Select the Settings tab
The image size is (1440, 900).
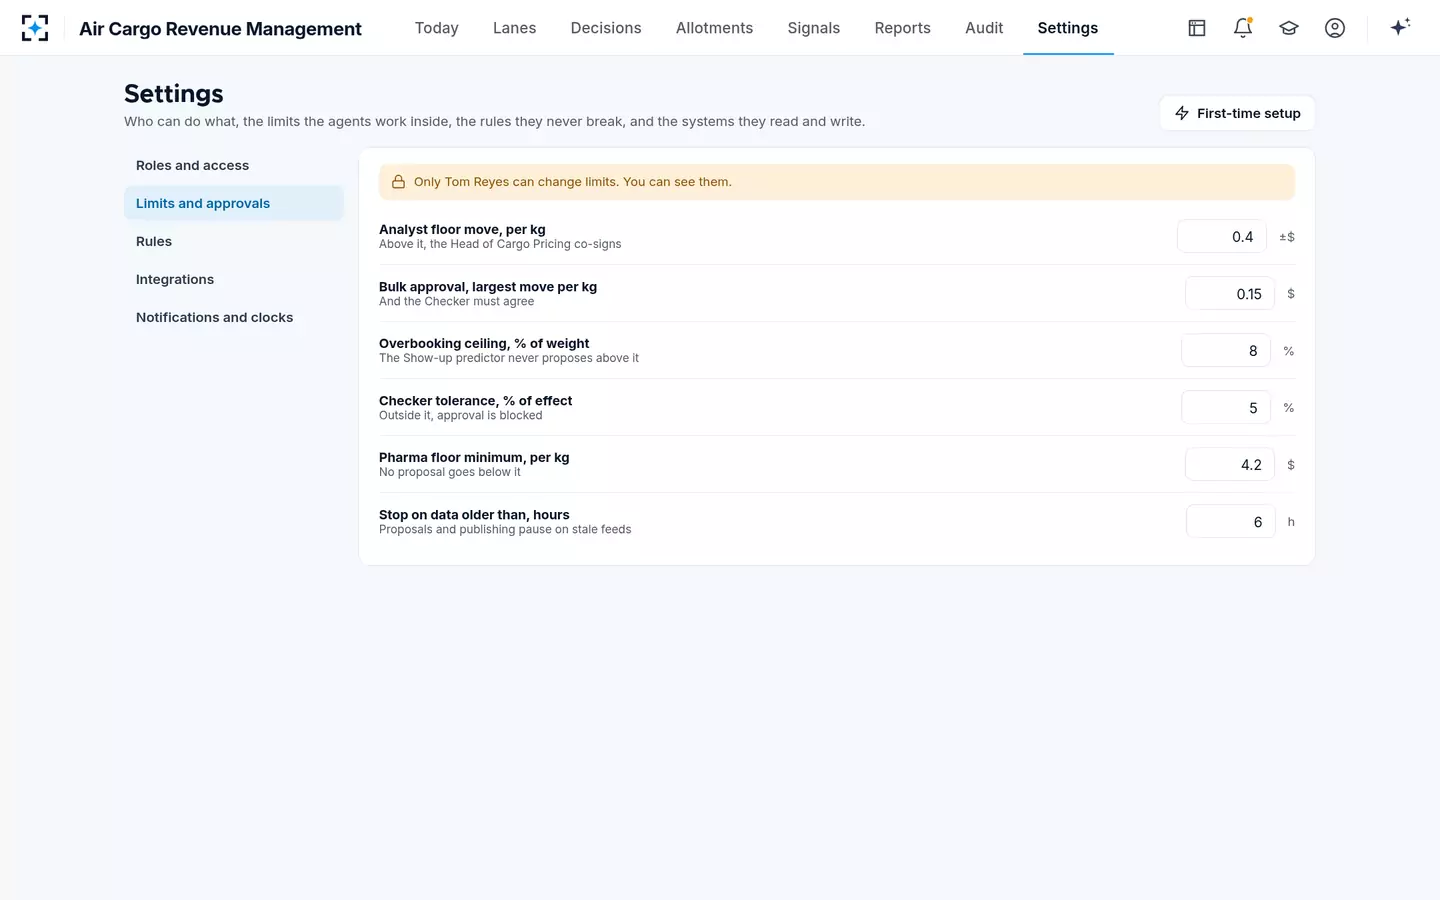[1068, 28]
